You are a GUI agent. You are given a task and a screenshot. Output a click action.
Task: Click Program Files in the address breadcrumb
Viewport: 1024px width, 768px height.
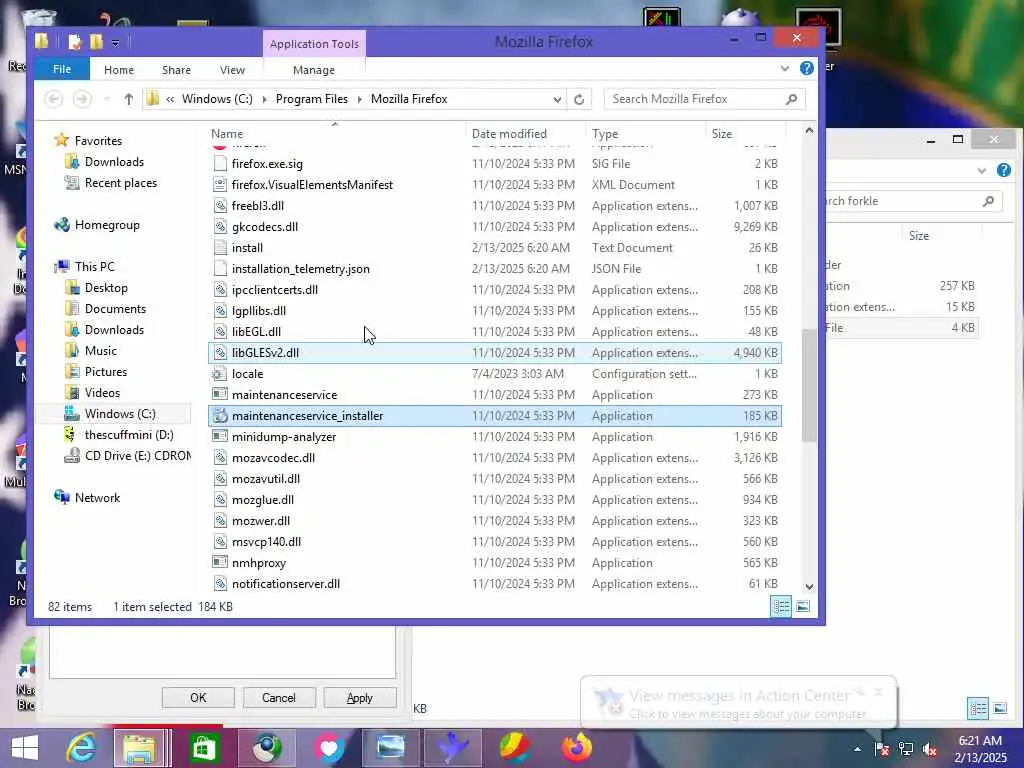[312, 99]
